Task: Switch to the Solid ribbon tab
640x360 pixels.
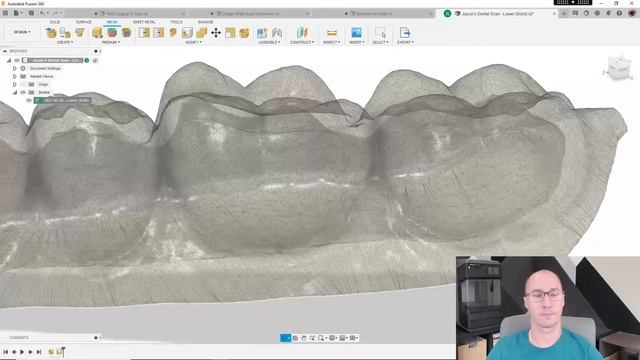Action: pos(55,22)
